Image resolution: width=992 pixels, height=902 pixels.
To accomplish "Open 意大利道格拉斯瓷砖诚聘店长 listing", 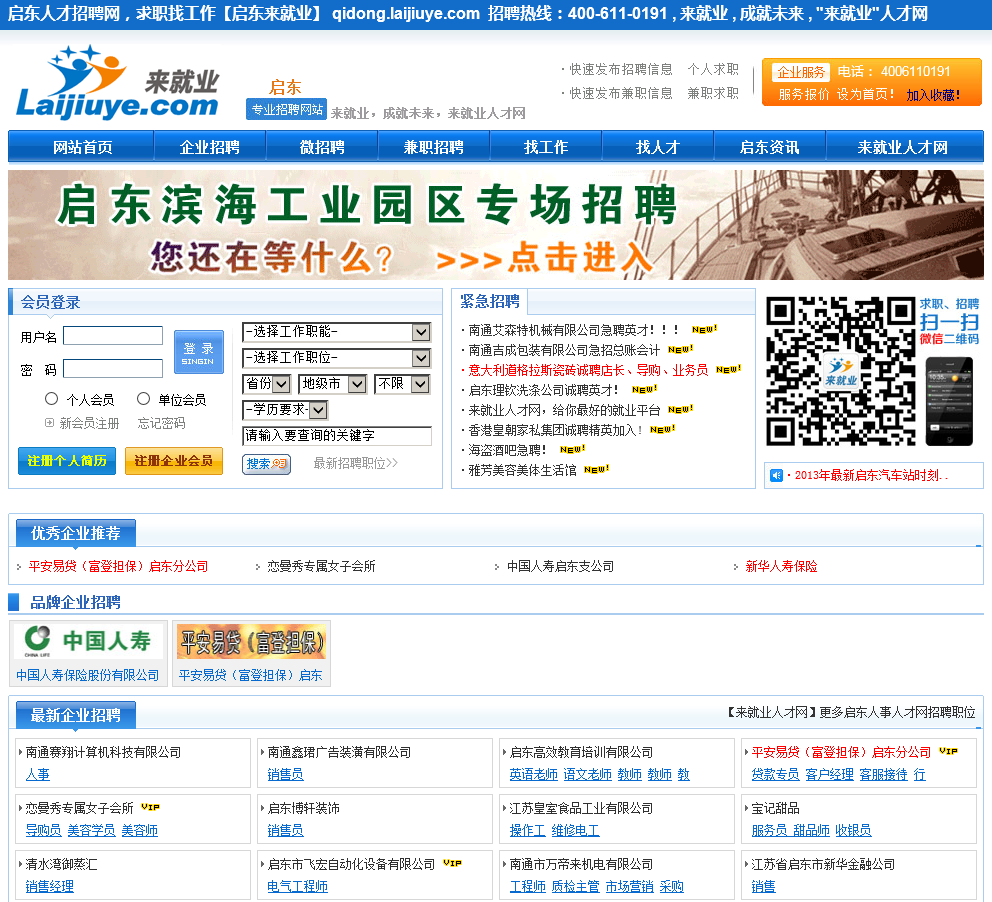I will pyautogui.click(x=588, y=370).
